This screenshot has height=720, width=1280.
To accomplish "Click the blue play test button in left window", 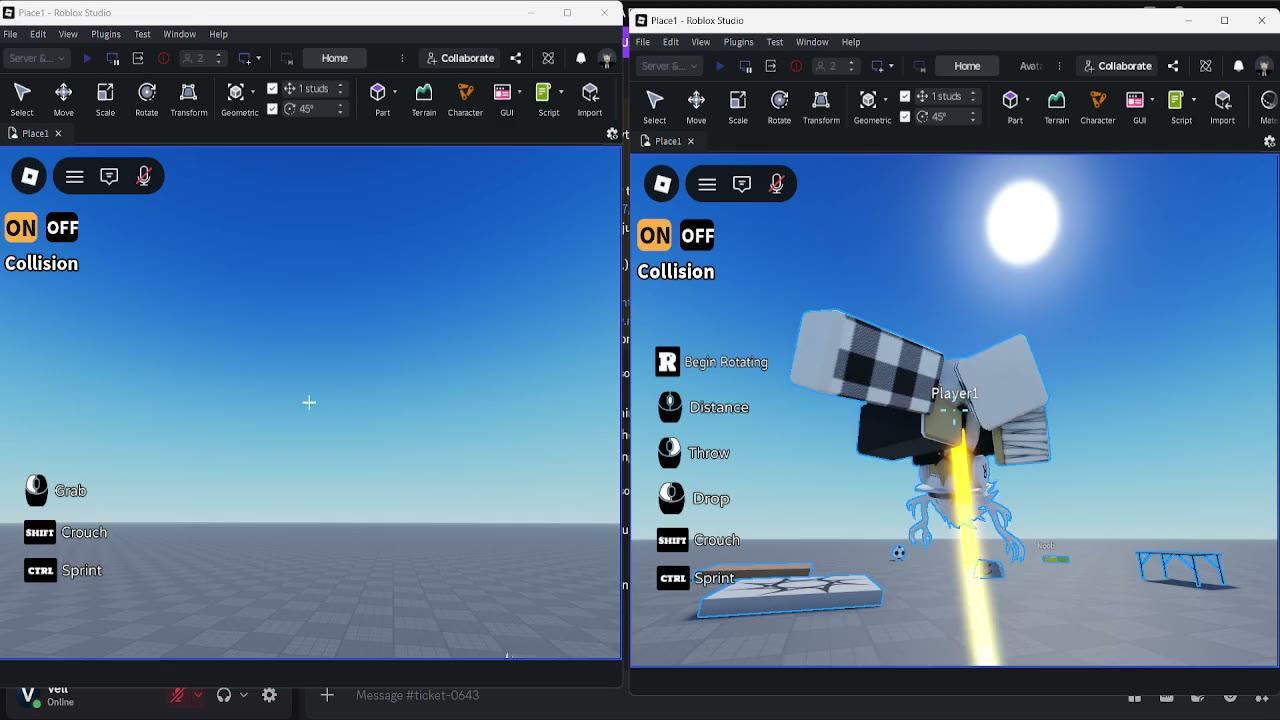I will tap(87, 58).
